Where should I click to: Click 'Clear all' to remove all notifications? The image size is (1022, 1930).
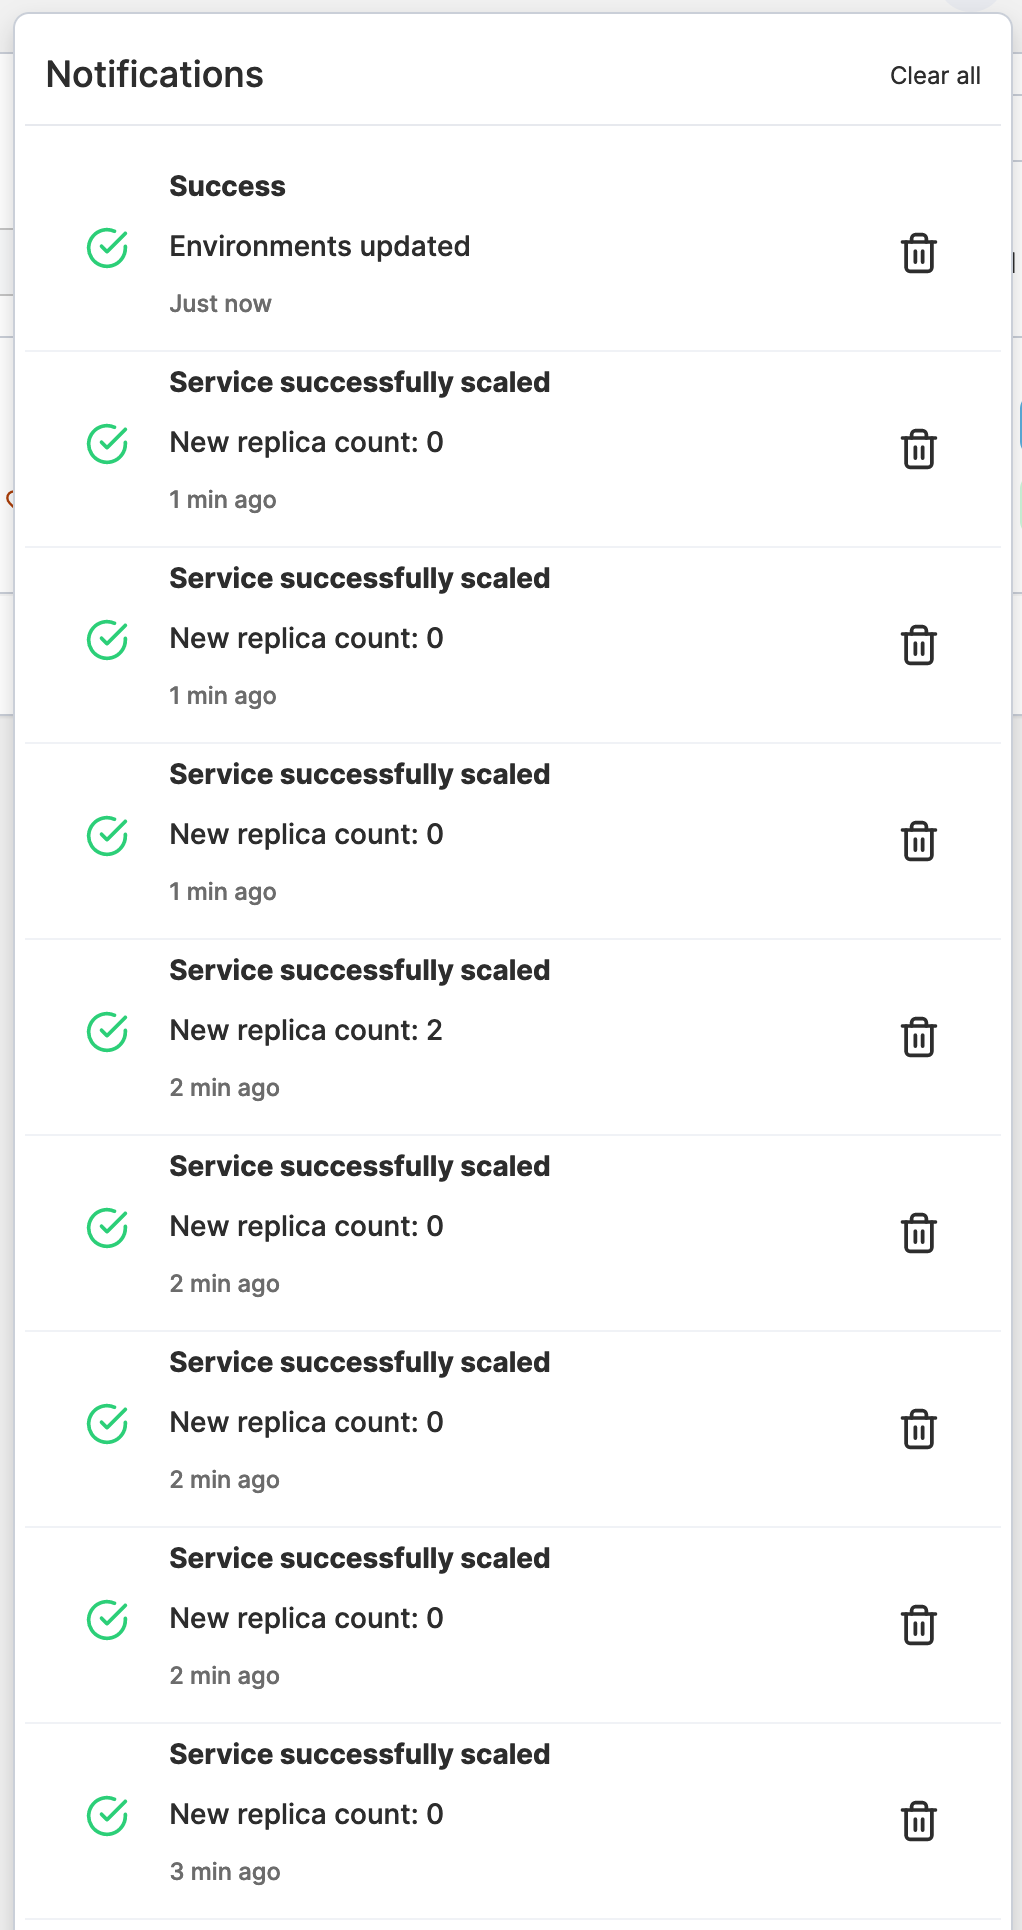pyautogui.click(x=934, y=75)
